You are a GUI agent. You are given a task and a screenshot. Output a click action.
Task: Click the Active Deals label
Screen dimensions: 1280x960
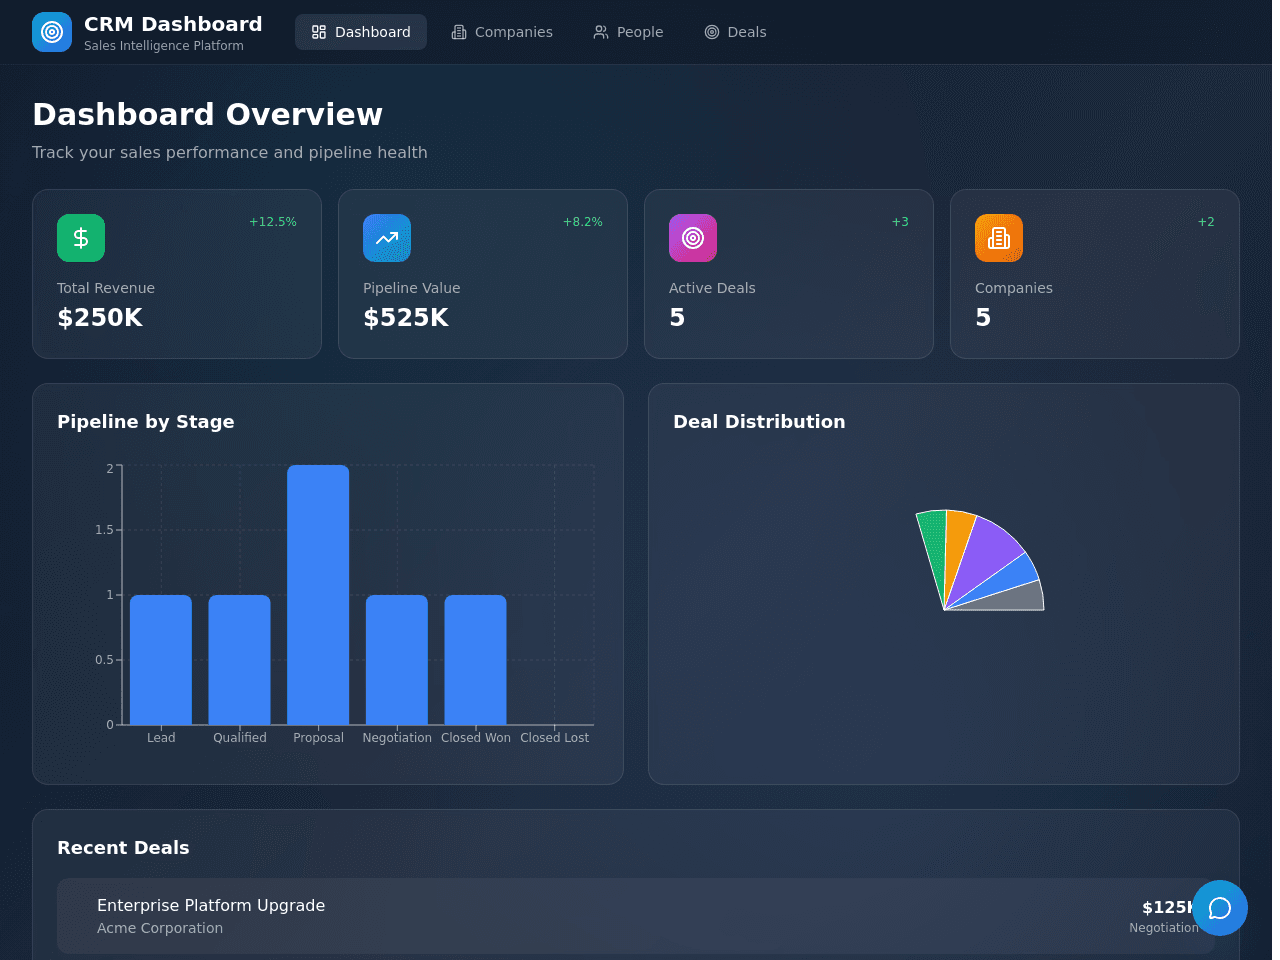(712, 288)
